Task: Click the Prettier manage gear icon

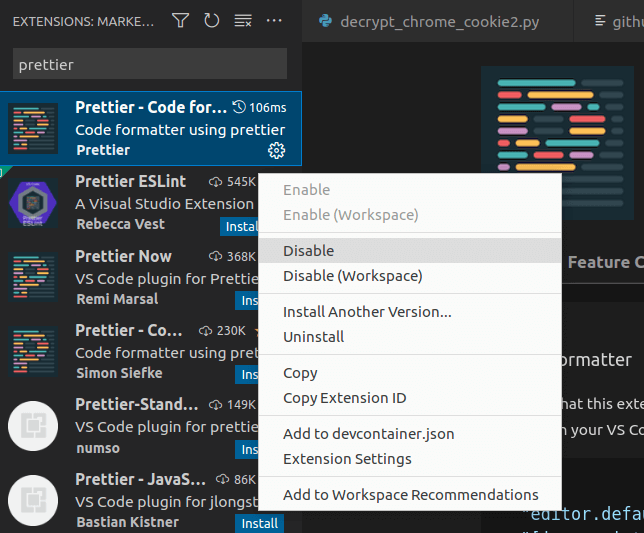Action: (277, 150)
